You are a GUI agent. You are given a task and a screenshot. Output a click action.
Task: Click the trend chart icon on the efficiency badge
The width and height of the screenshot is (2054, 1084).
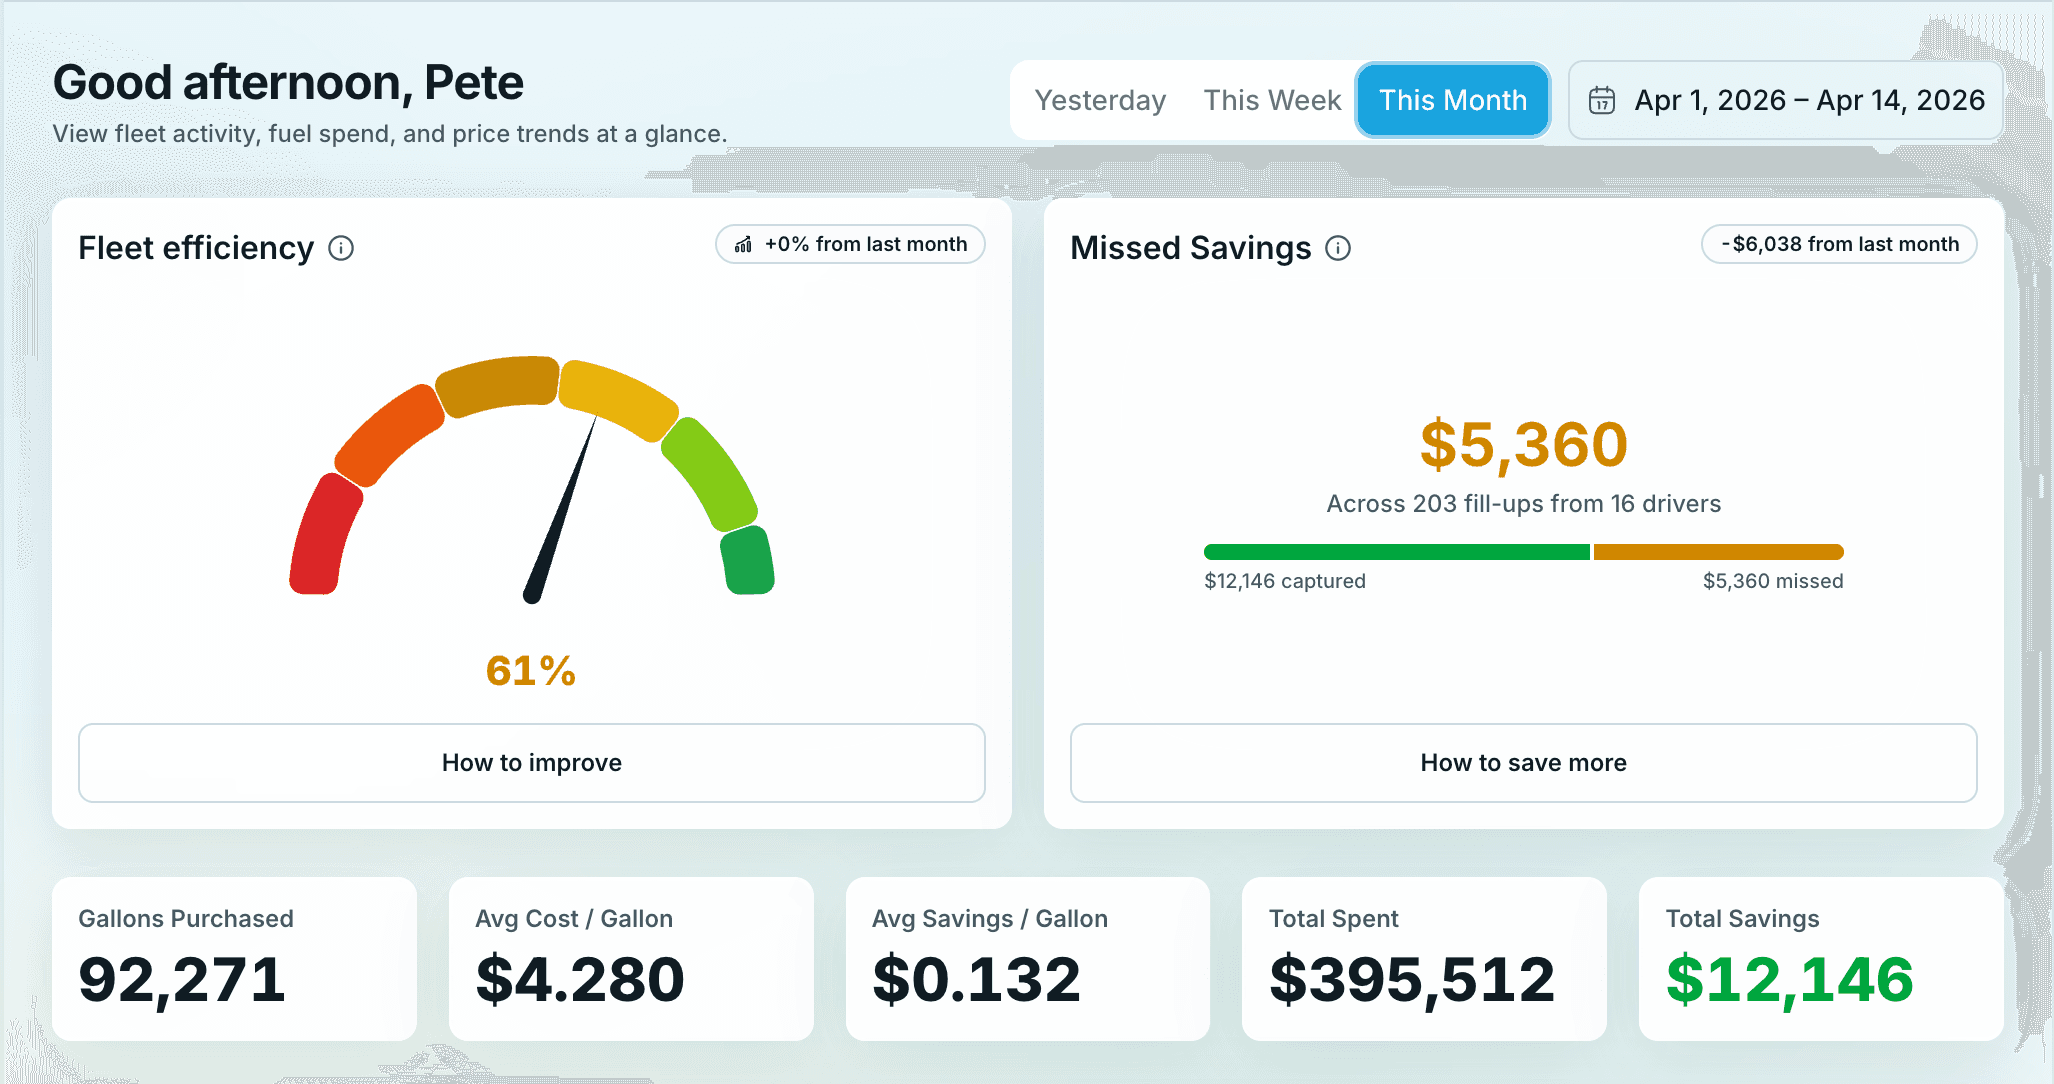click(x=742, y=243)
